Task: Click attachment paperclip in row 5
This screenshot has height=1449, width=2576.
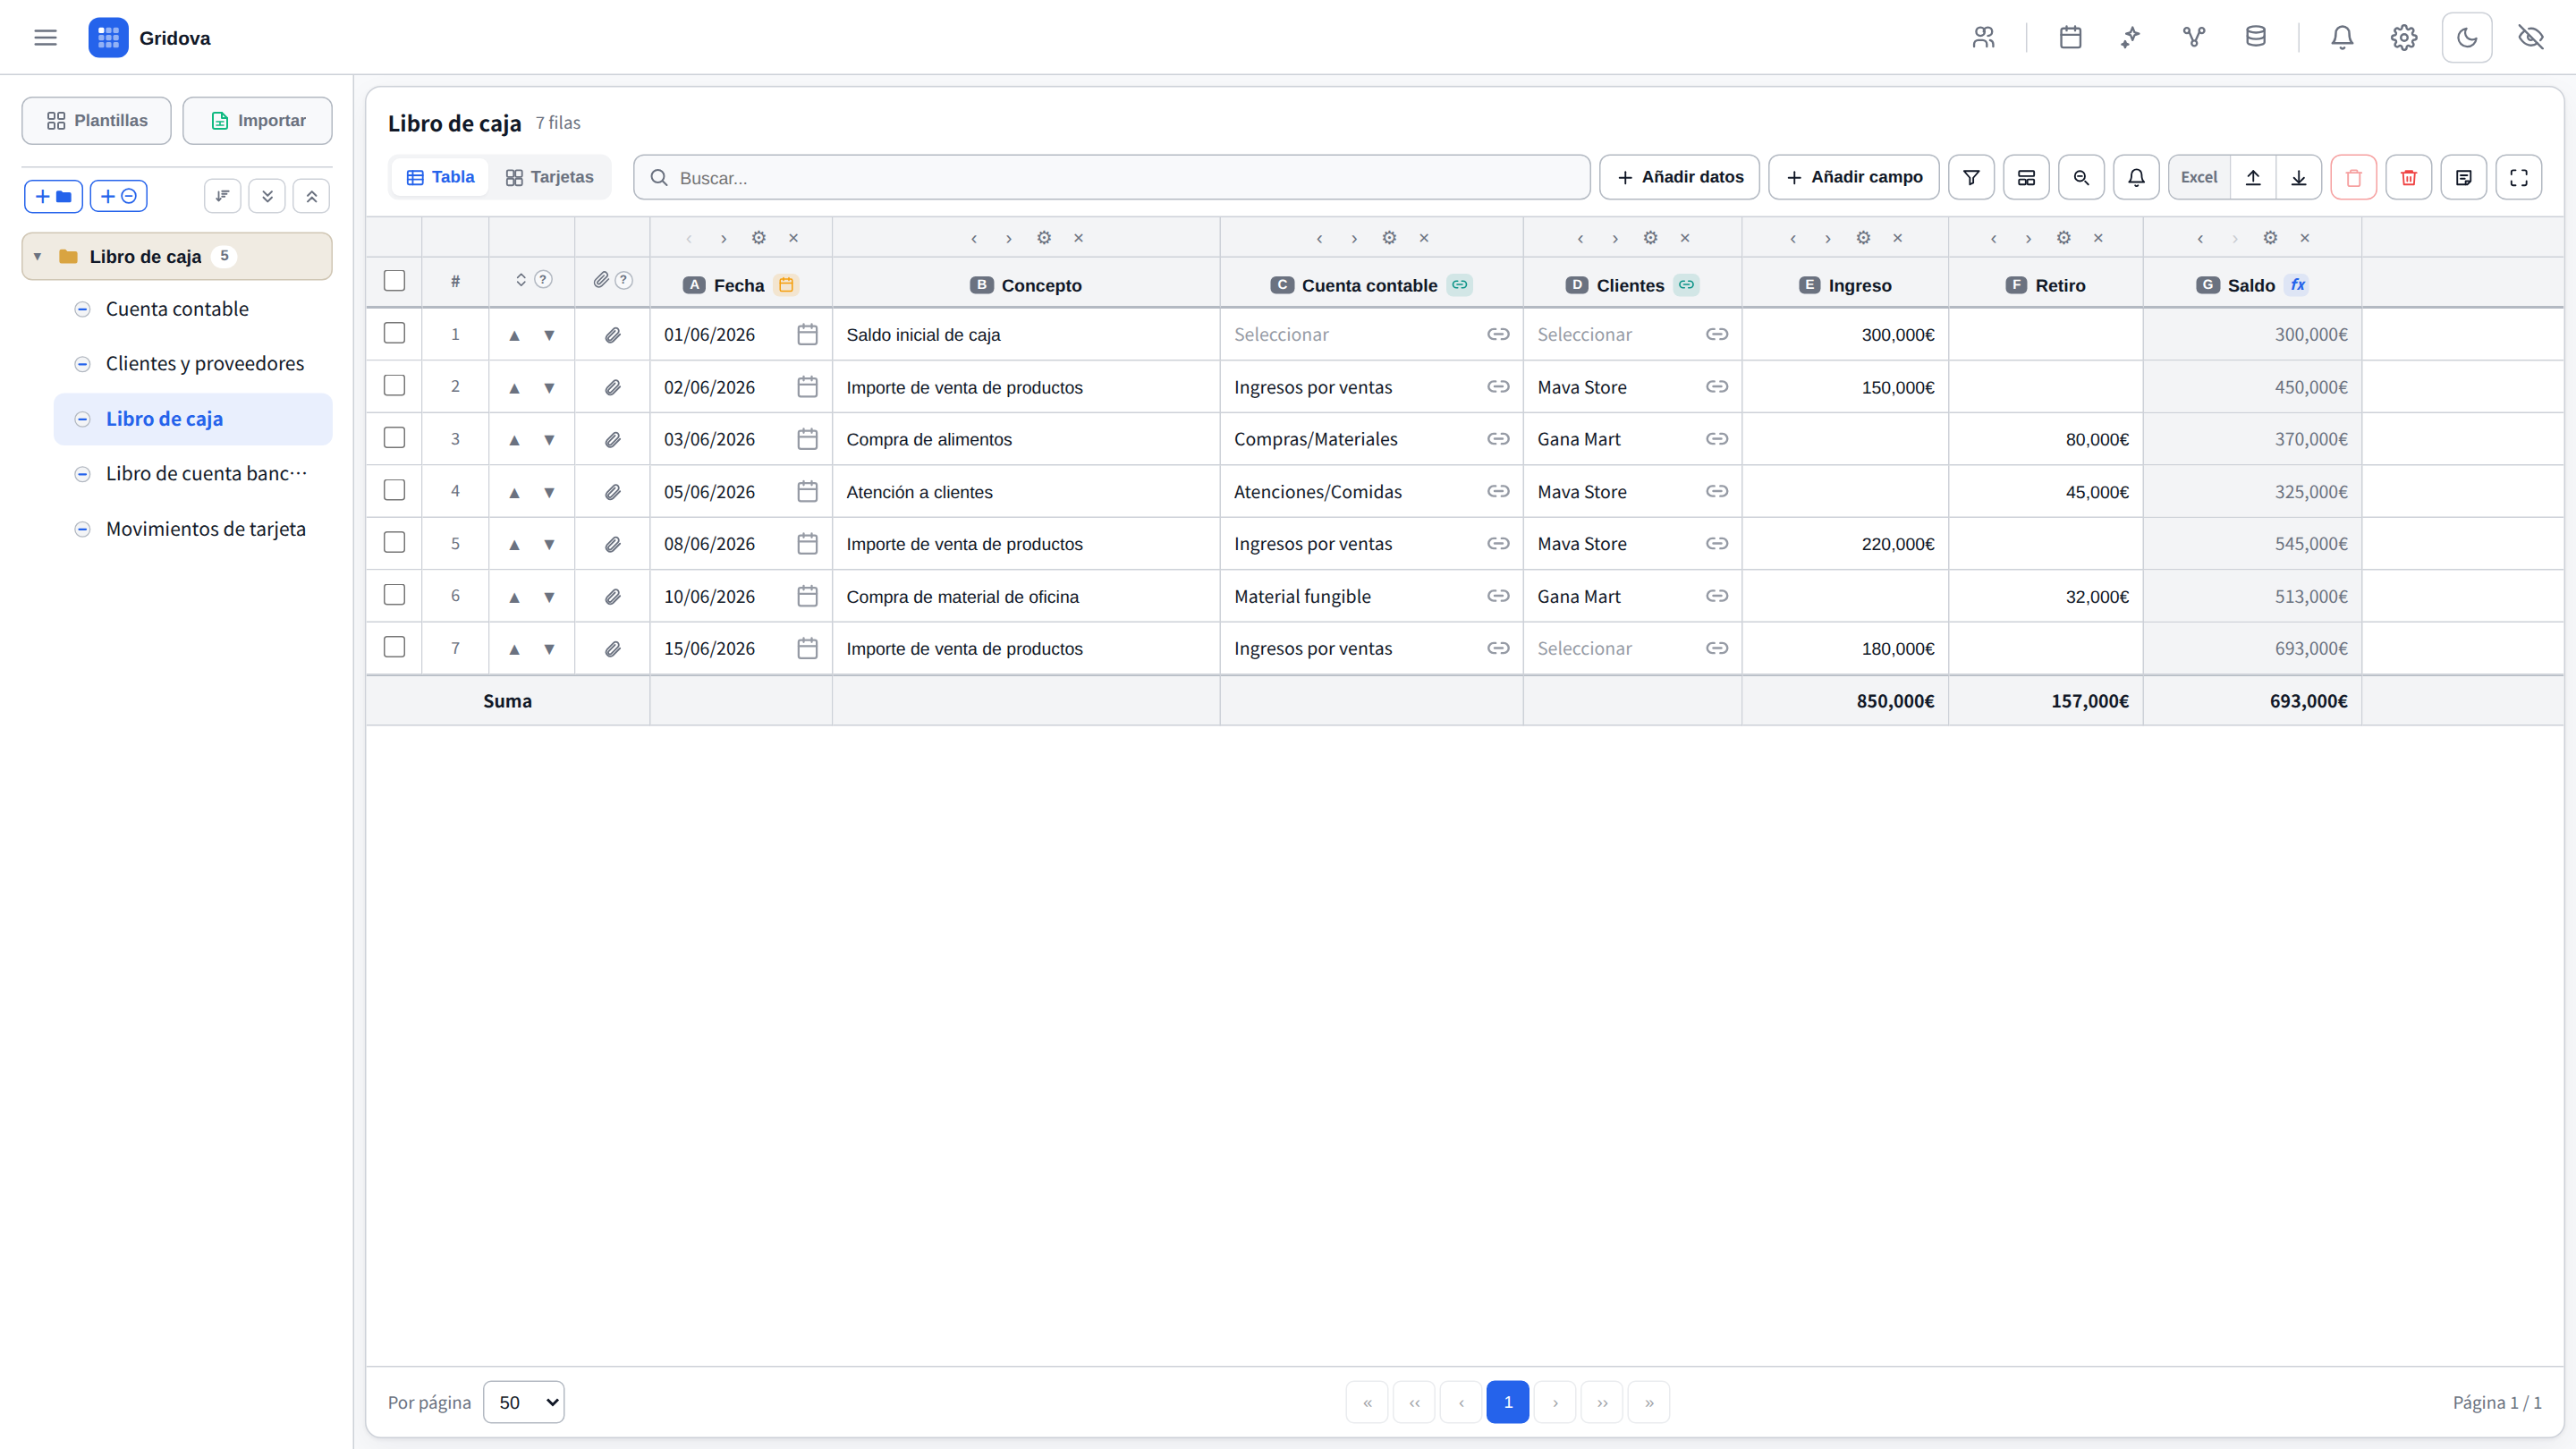Action: pos(612,544)
